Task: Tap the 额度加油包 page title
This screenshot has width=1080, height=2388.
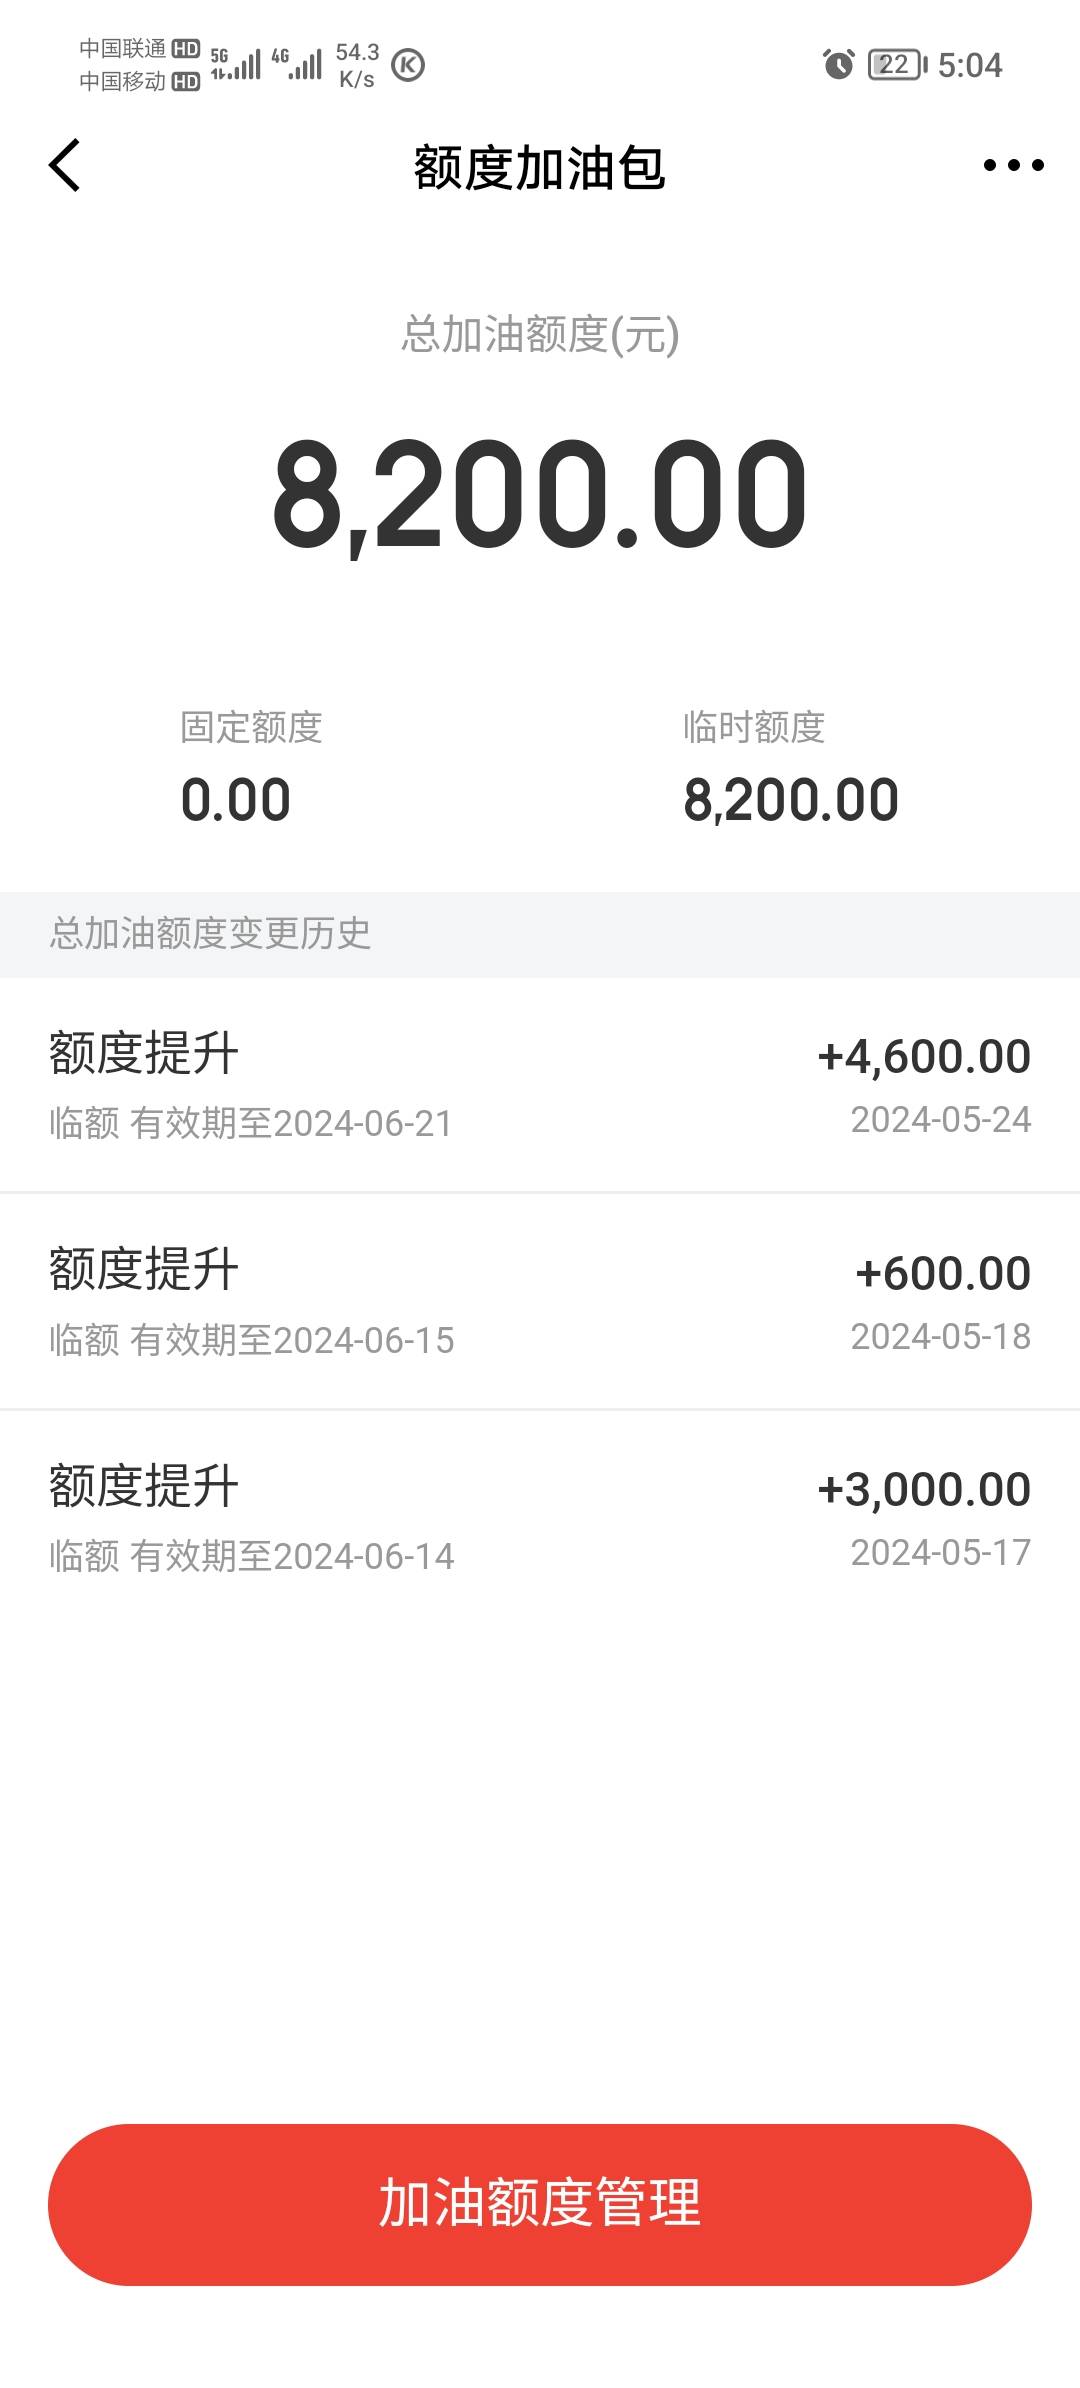Action: click(x=540, y=168)
